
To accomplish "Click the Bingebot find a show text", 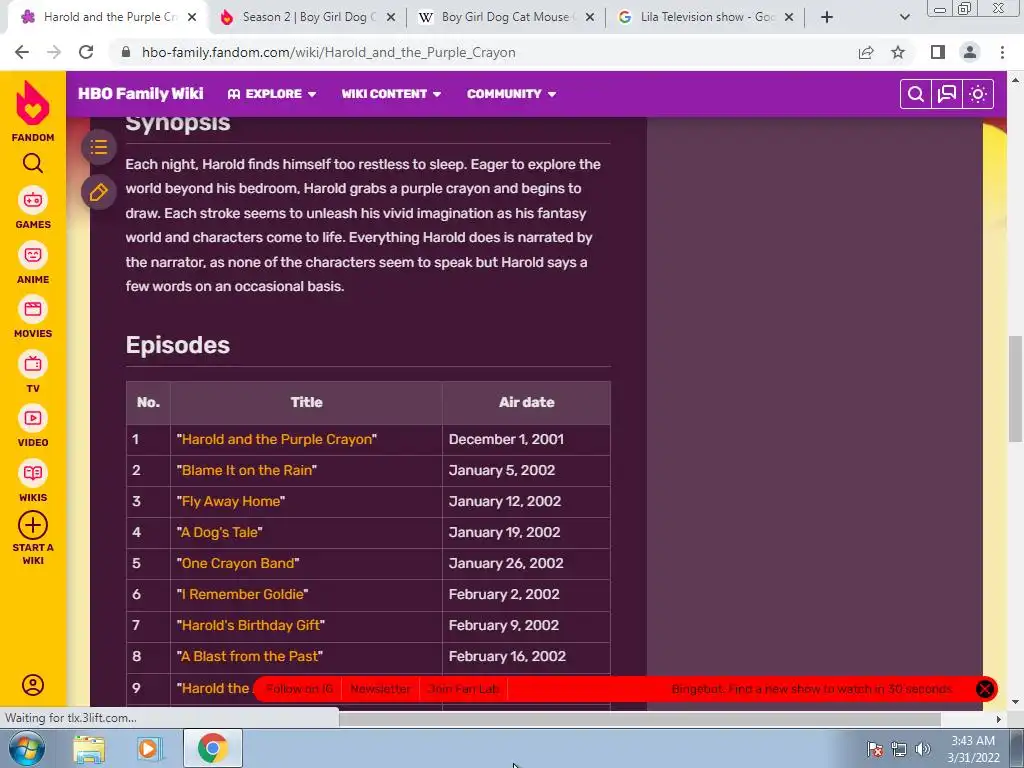I will pyautogui.click(x=812, y=689).
